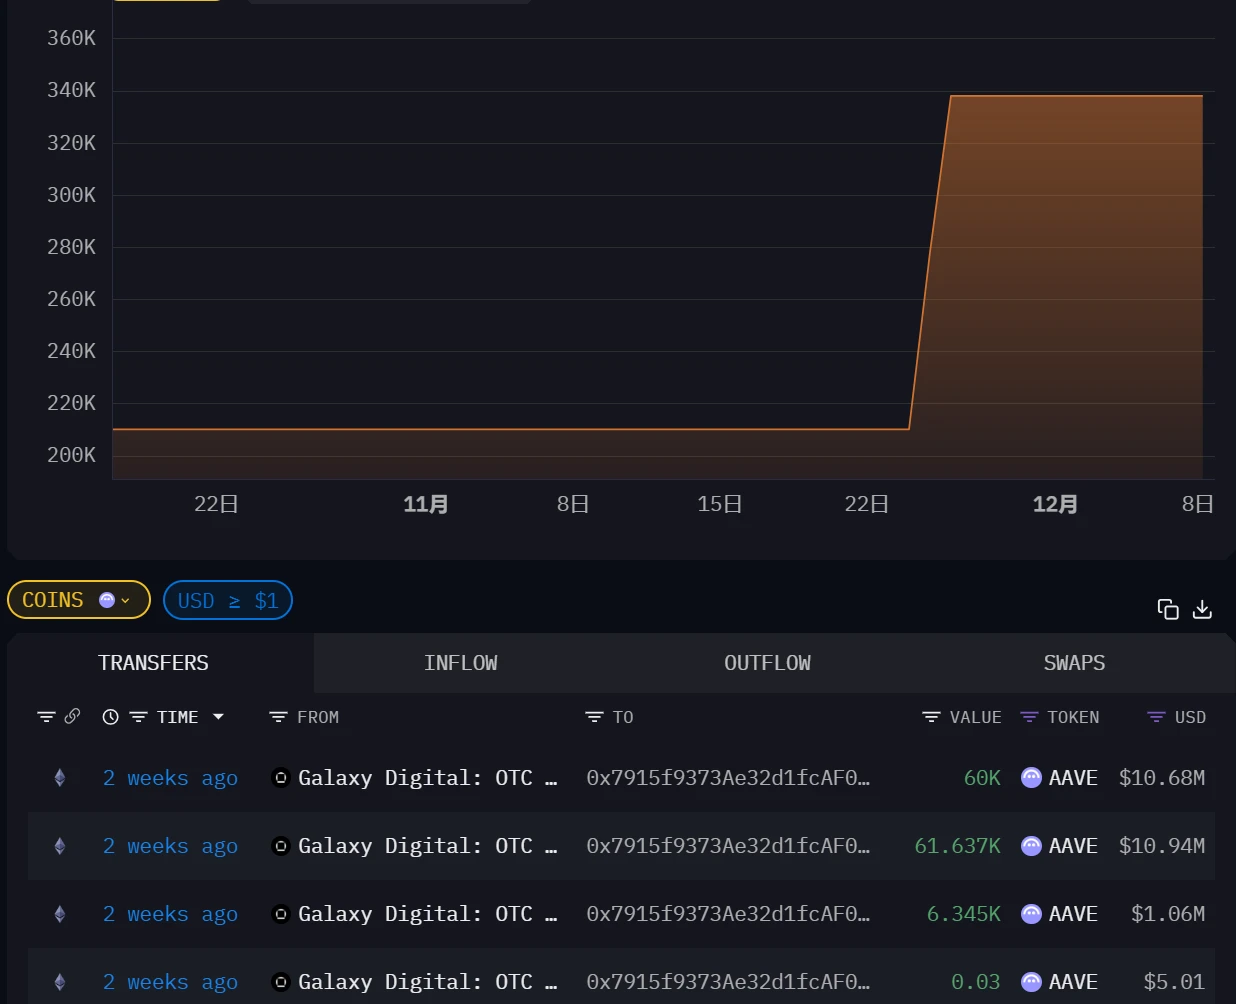Open recipient address in the 6.345K row
The image size is (1236, 1004).
point(727,914)
